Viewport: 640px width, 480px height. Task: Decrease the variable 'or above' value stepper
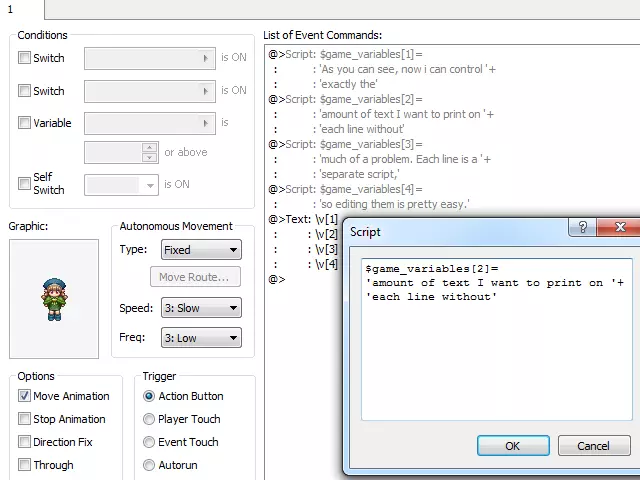[x=150, y=158]
